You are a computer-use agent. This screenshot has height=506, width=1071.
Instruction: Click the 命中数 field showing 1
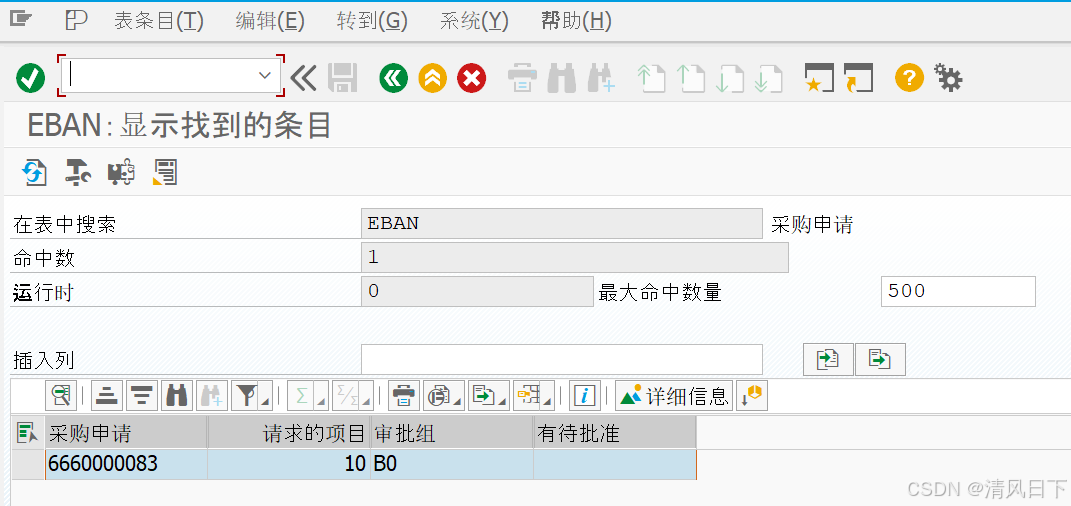574,257
